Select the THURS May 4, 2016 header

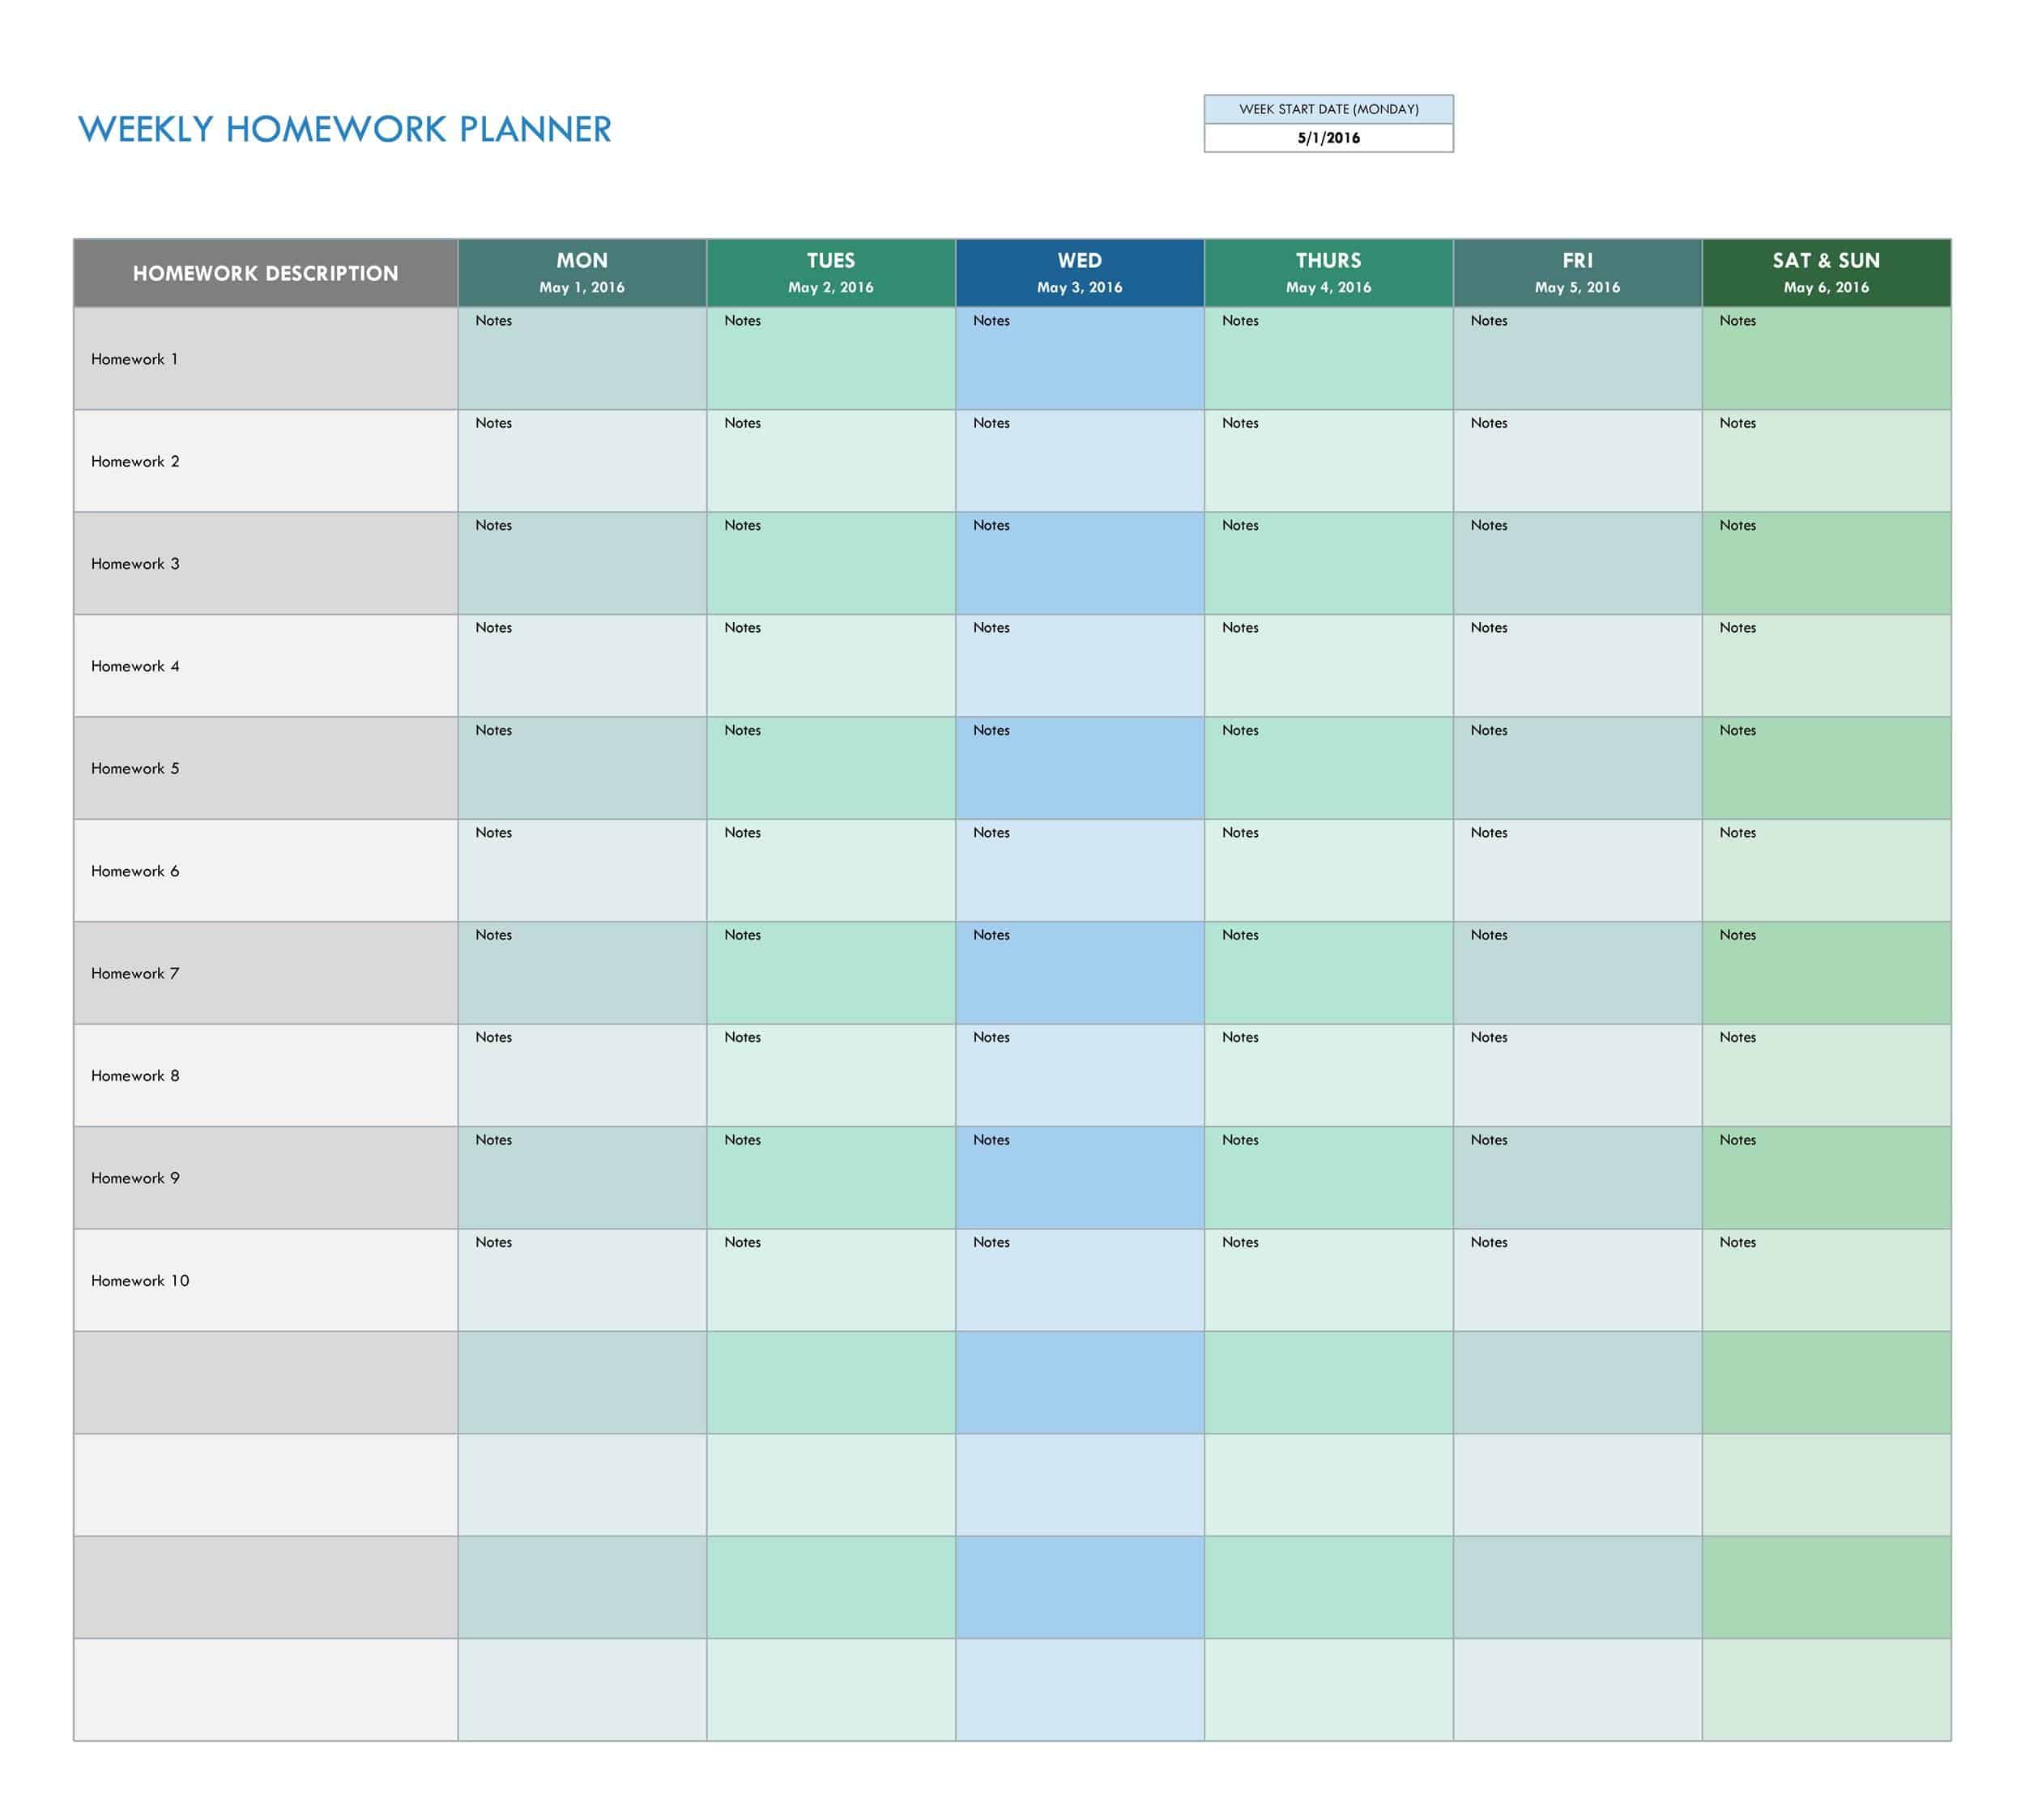point(1328,273)
